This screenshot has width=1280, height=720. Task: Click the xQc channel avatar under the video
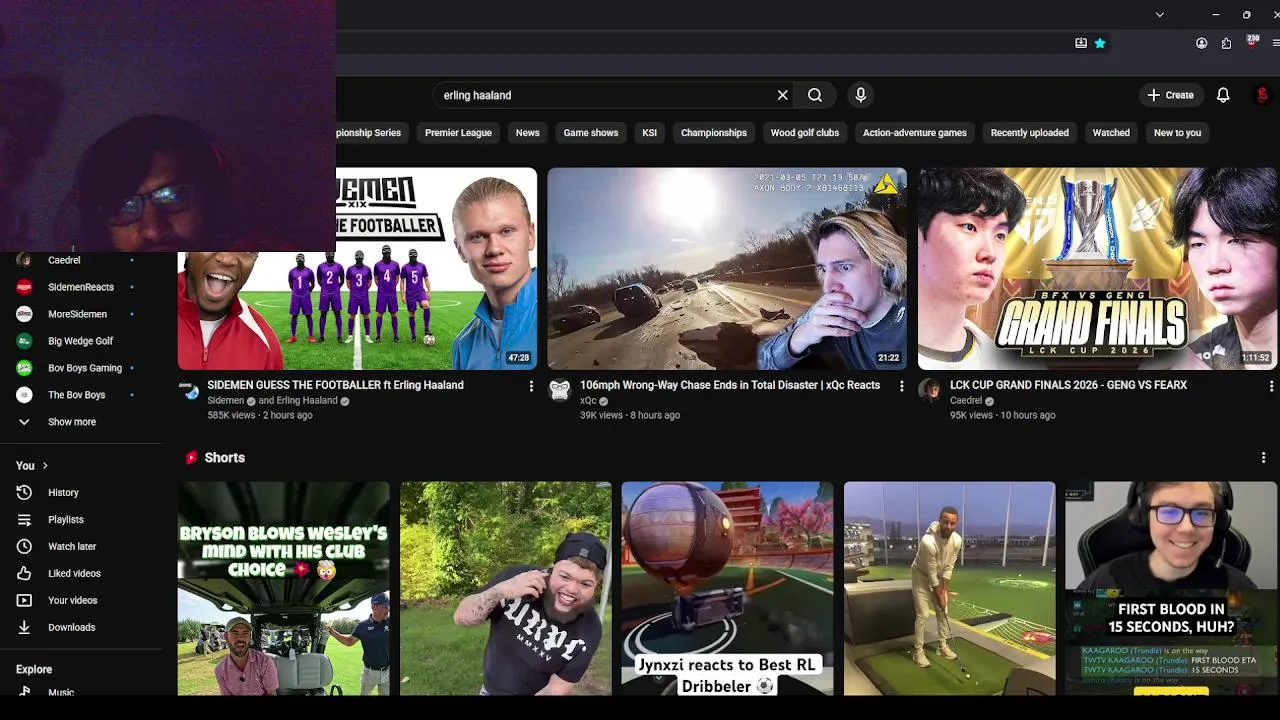[559, 390]
